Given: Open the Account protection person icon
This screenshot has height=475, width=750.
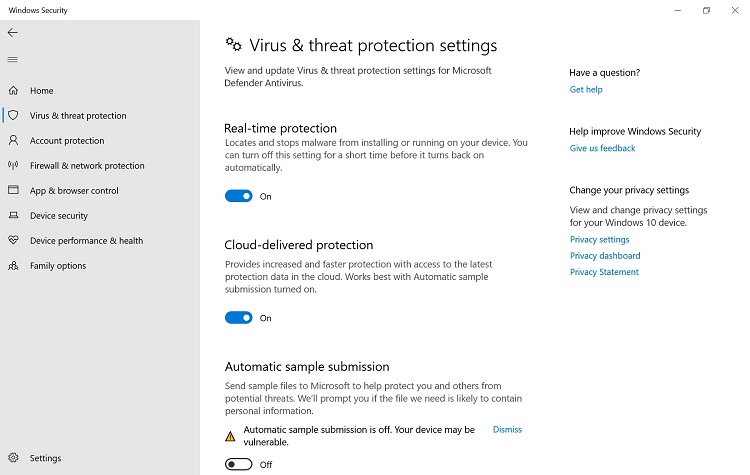Looking at the screenshot, I should coord(13,140).
